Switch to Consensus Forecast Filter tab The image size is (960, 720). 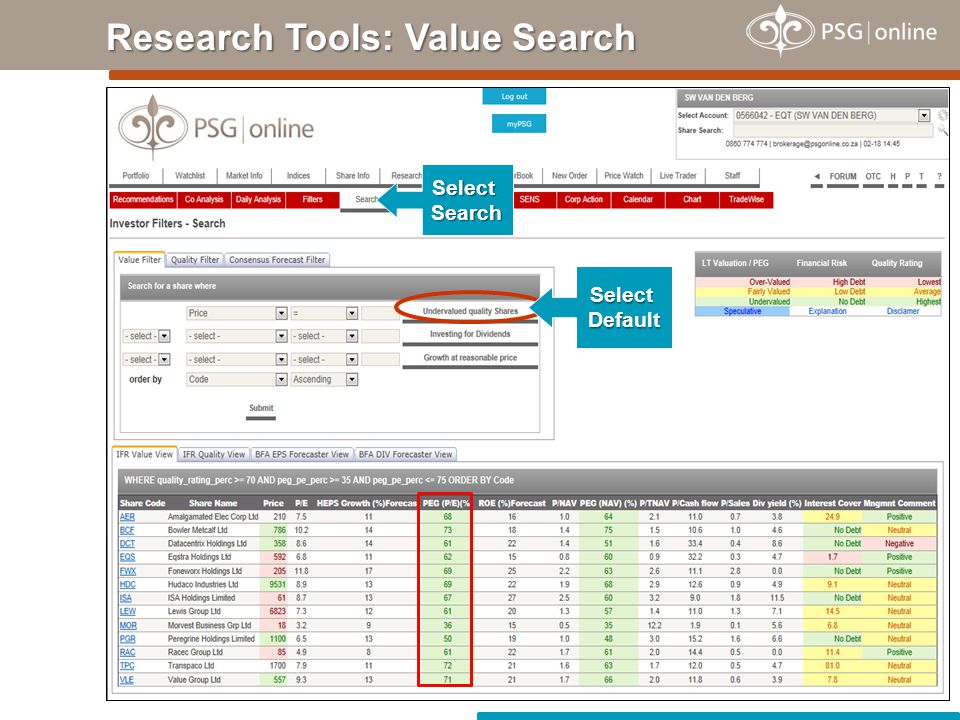tap(277, 260)
